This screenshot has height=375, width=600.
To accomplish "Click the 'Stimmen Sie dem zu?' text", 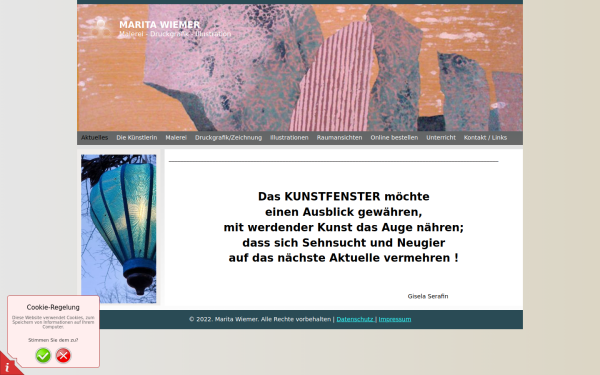I will (x=53, y=340).
